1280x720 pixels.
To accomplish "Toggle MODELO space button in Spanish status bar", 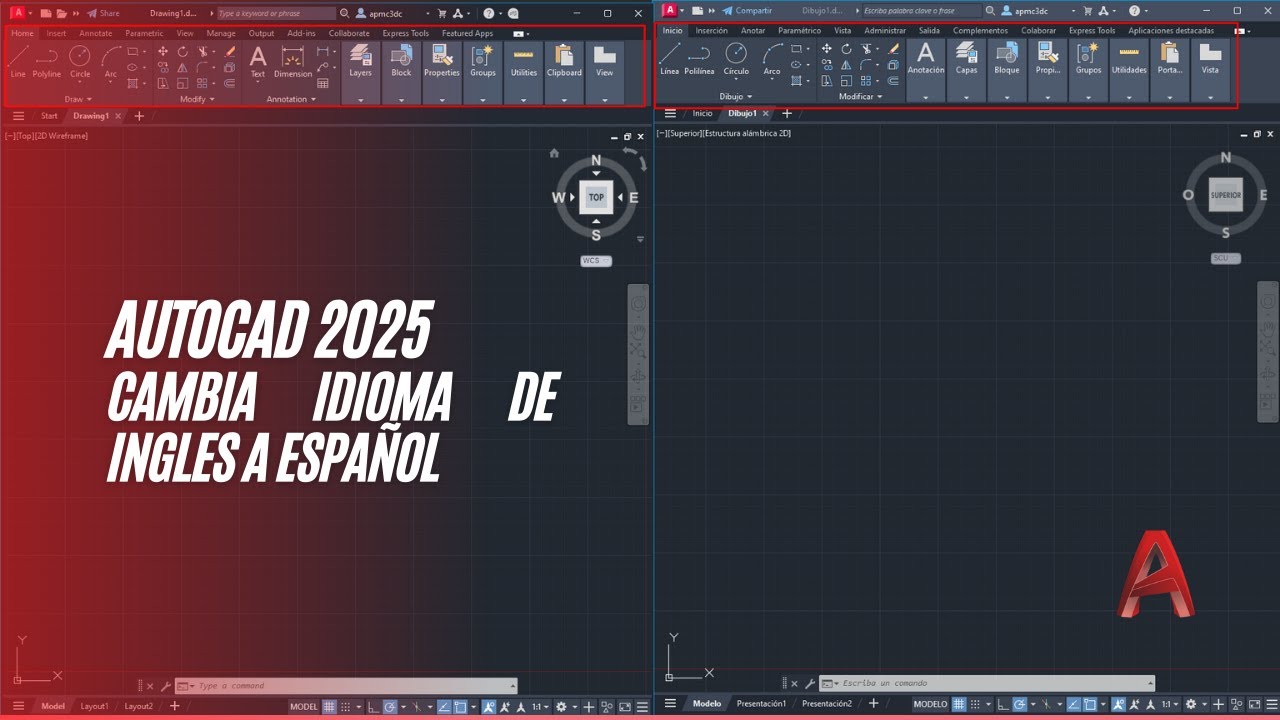I will [x=930, y=704].
